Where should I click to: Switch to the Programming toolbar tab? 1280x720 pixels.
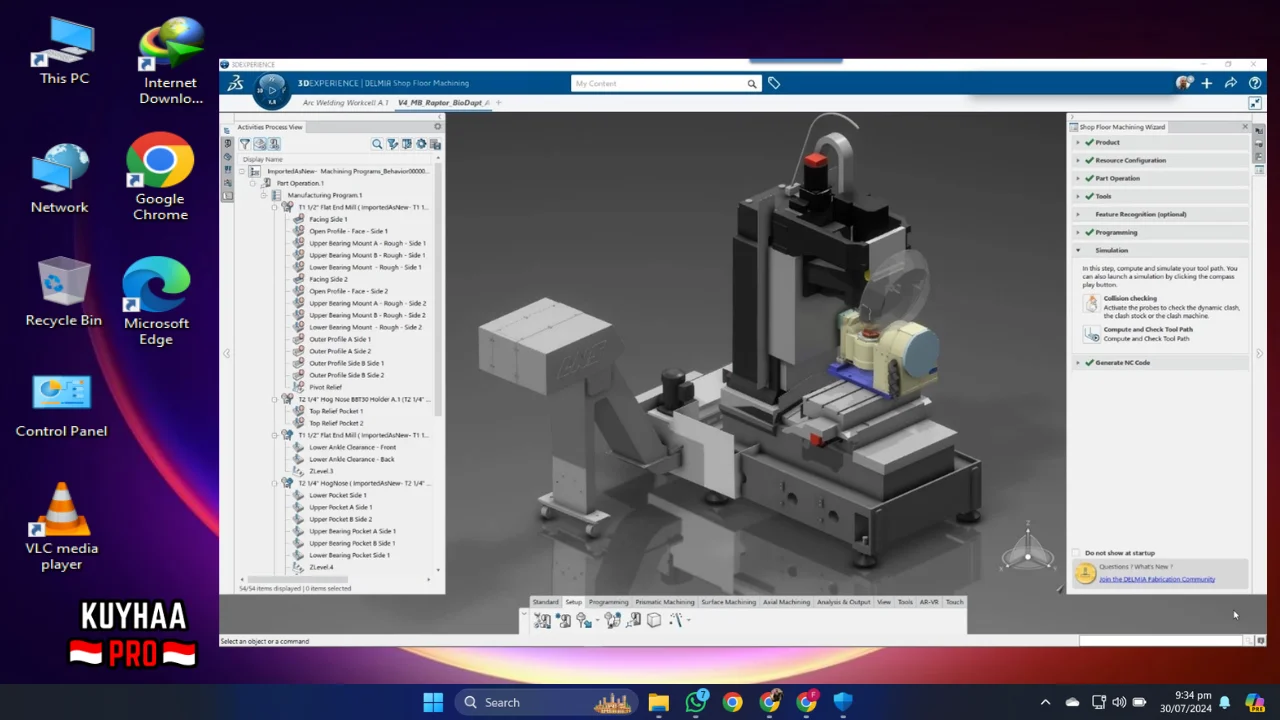coord(608,602)
